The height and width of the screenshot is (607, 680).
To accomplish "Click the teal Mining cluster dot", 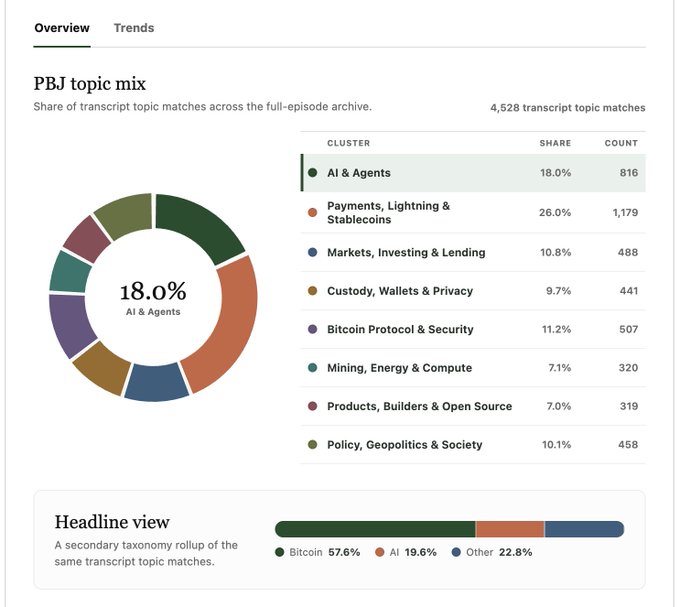I will pyautogui.click(x=312, y=368).
